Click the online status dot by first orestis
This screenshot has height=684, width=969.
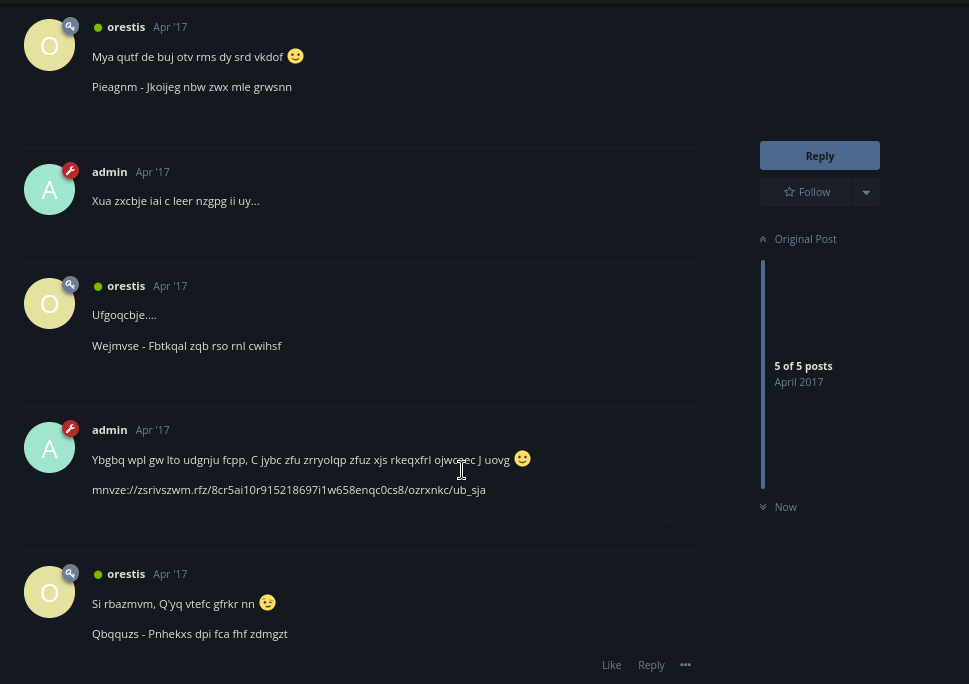(x=98, y=28)
